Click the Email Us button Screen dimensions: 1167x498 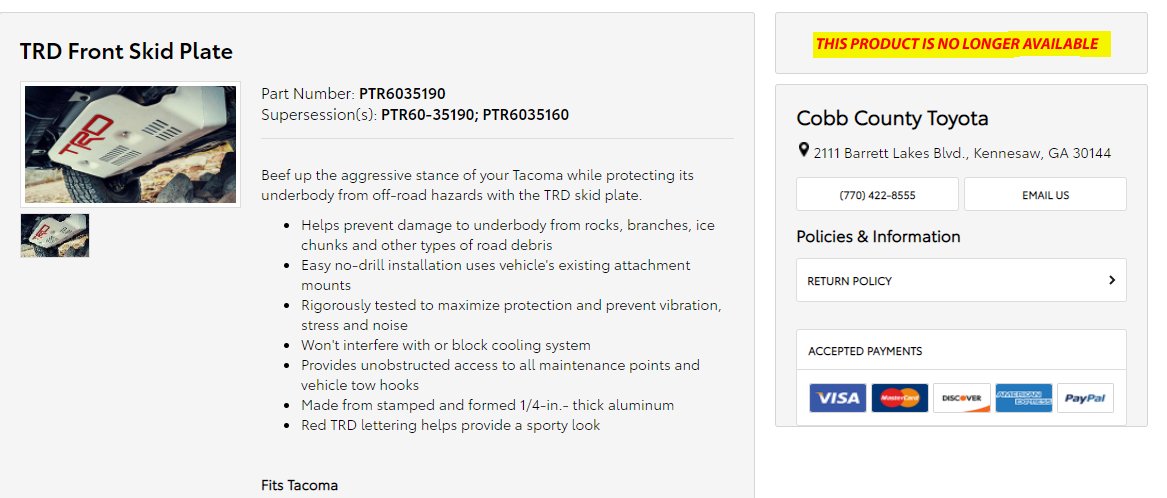pos(1045,194)
